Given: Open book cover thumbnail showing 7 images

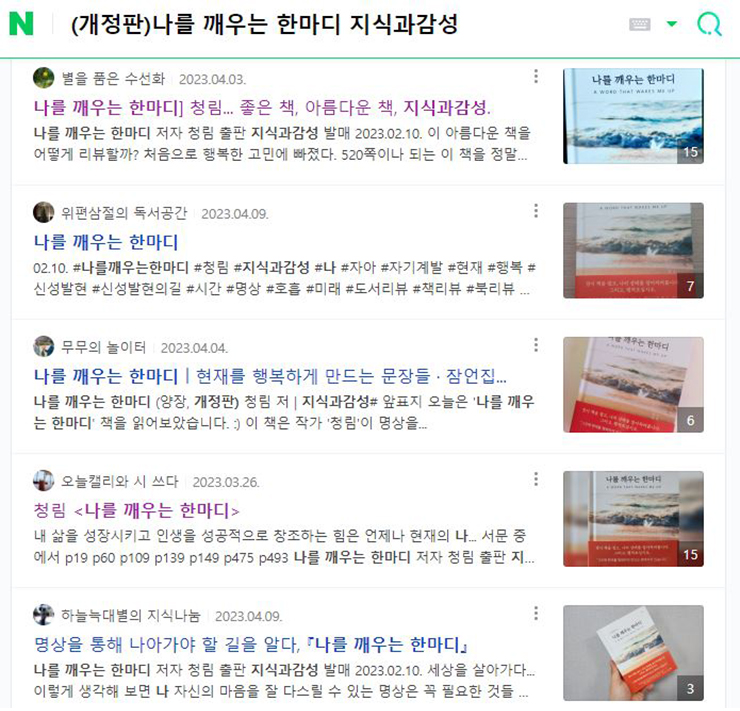Looking at the screenshot, I should tap(633, 251).
